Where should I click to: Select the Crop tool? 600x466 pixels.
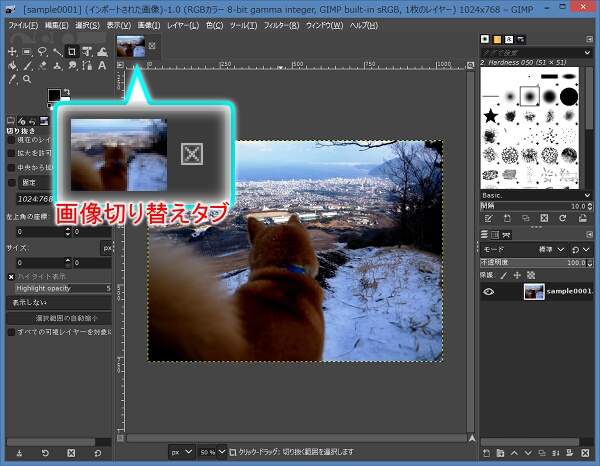[72, 51]
